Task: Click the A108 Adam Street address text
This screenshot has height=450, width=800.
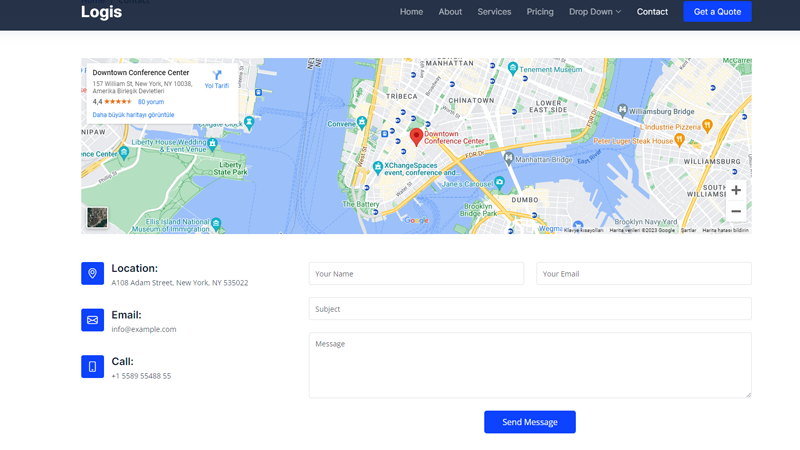Action: pyautogui.click(x=180, y=283)
